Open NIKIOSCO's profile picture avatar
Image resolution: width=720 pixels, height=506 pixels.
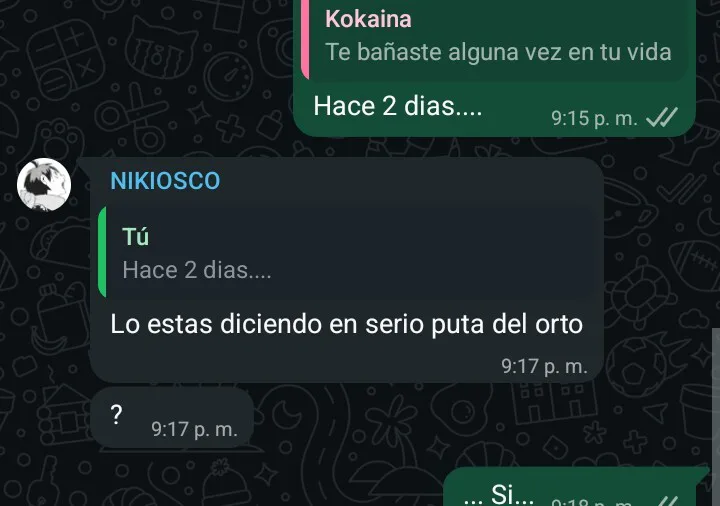(x=44, y=185)
